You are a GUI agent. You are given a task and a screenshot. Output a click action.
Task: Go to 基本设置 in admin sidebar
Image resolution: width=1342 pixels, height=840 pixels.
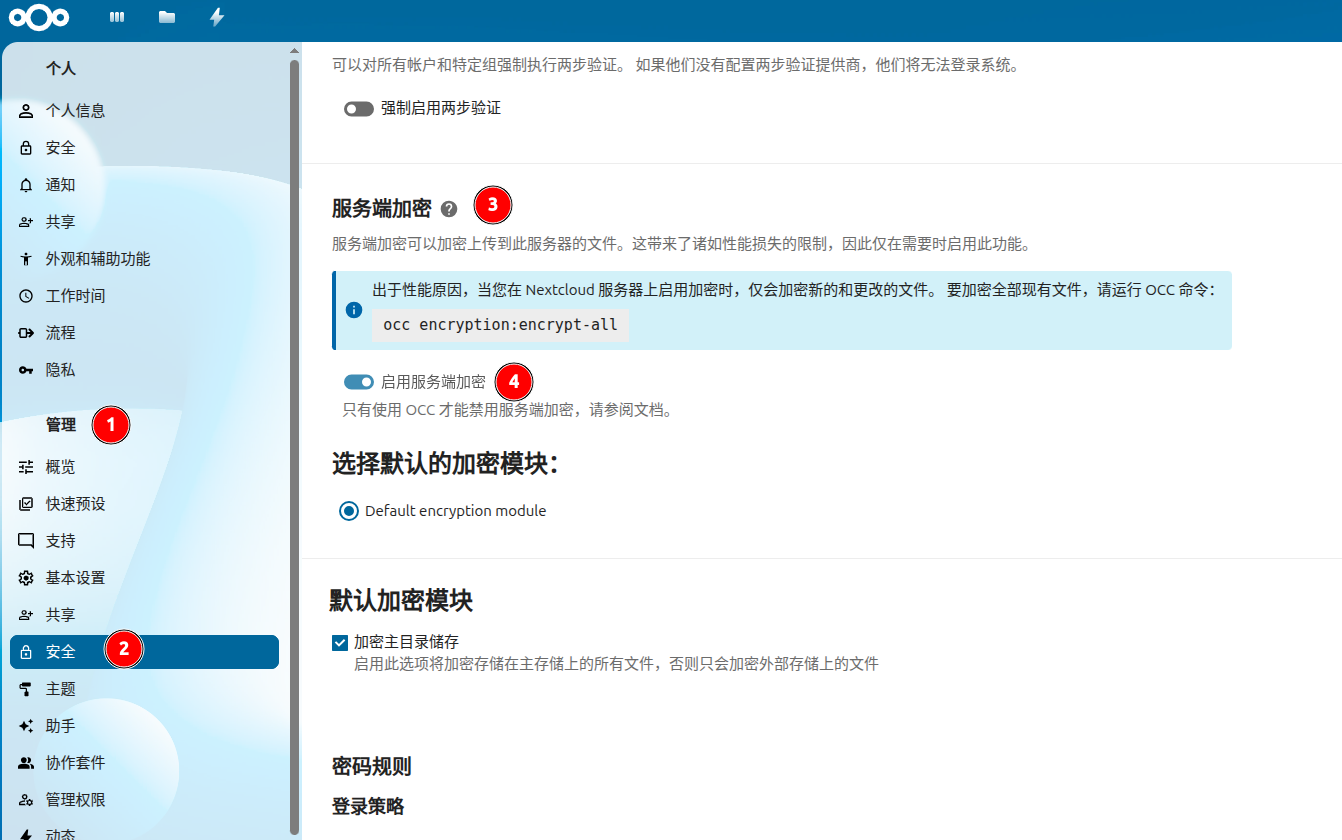click(x=75, y=578)
